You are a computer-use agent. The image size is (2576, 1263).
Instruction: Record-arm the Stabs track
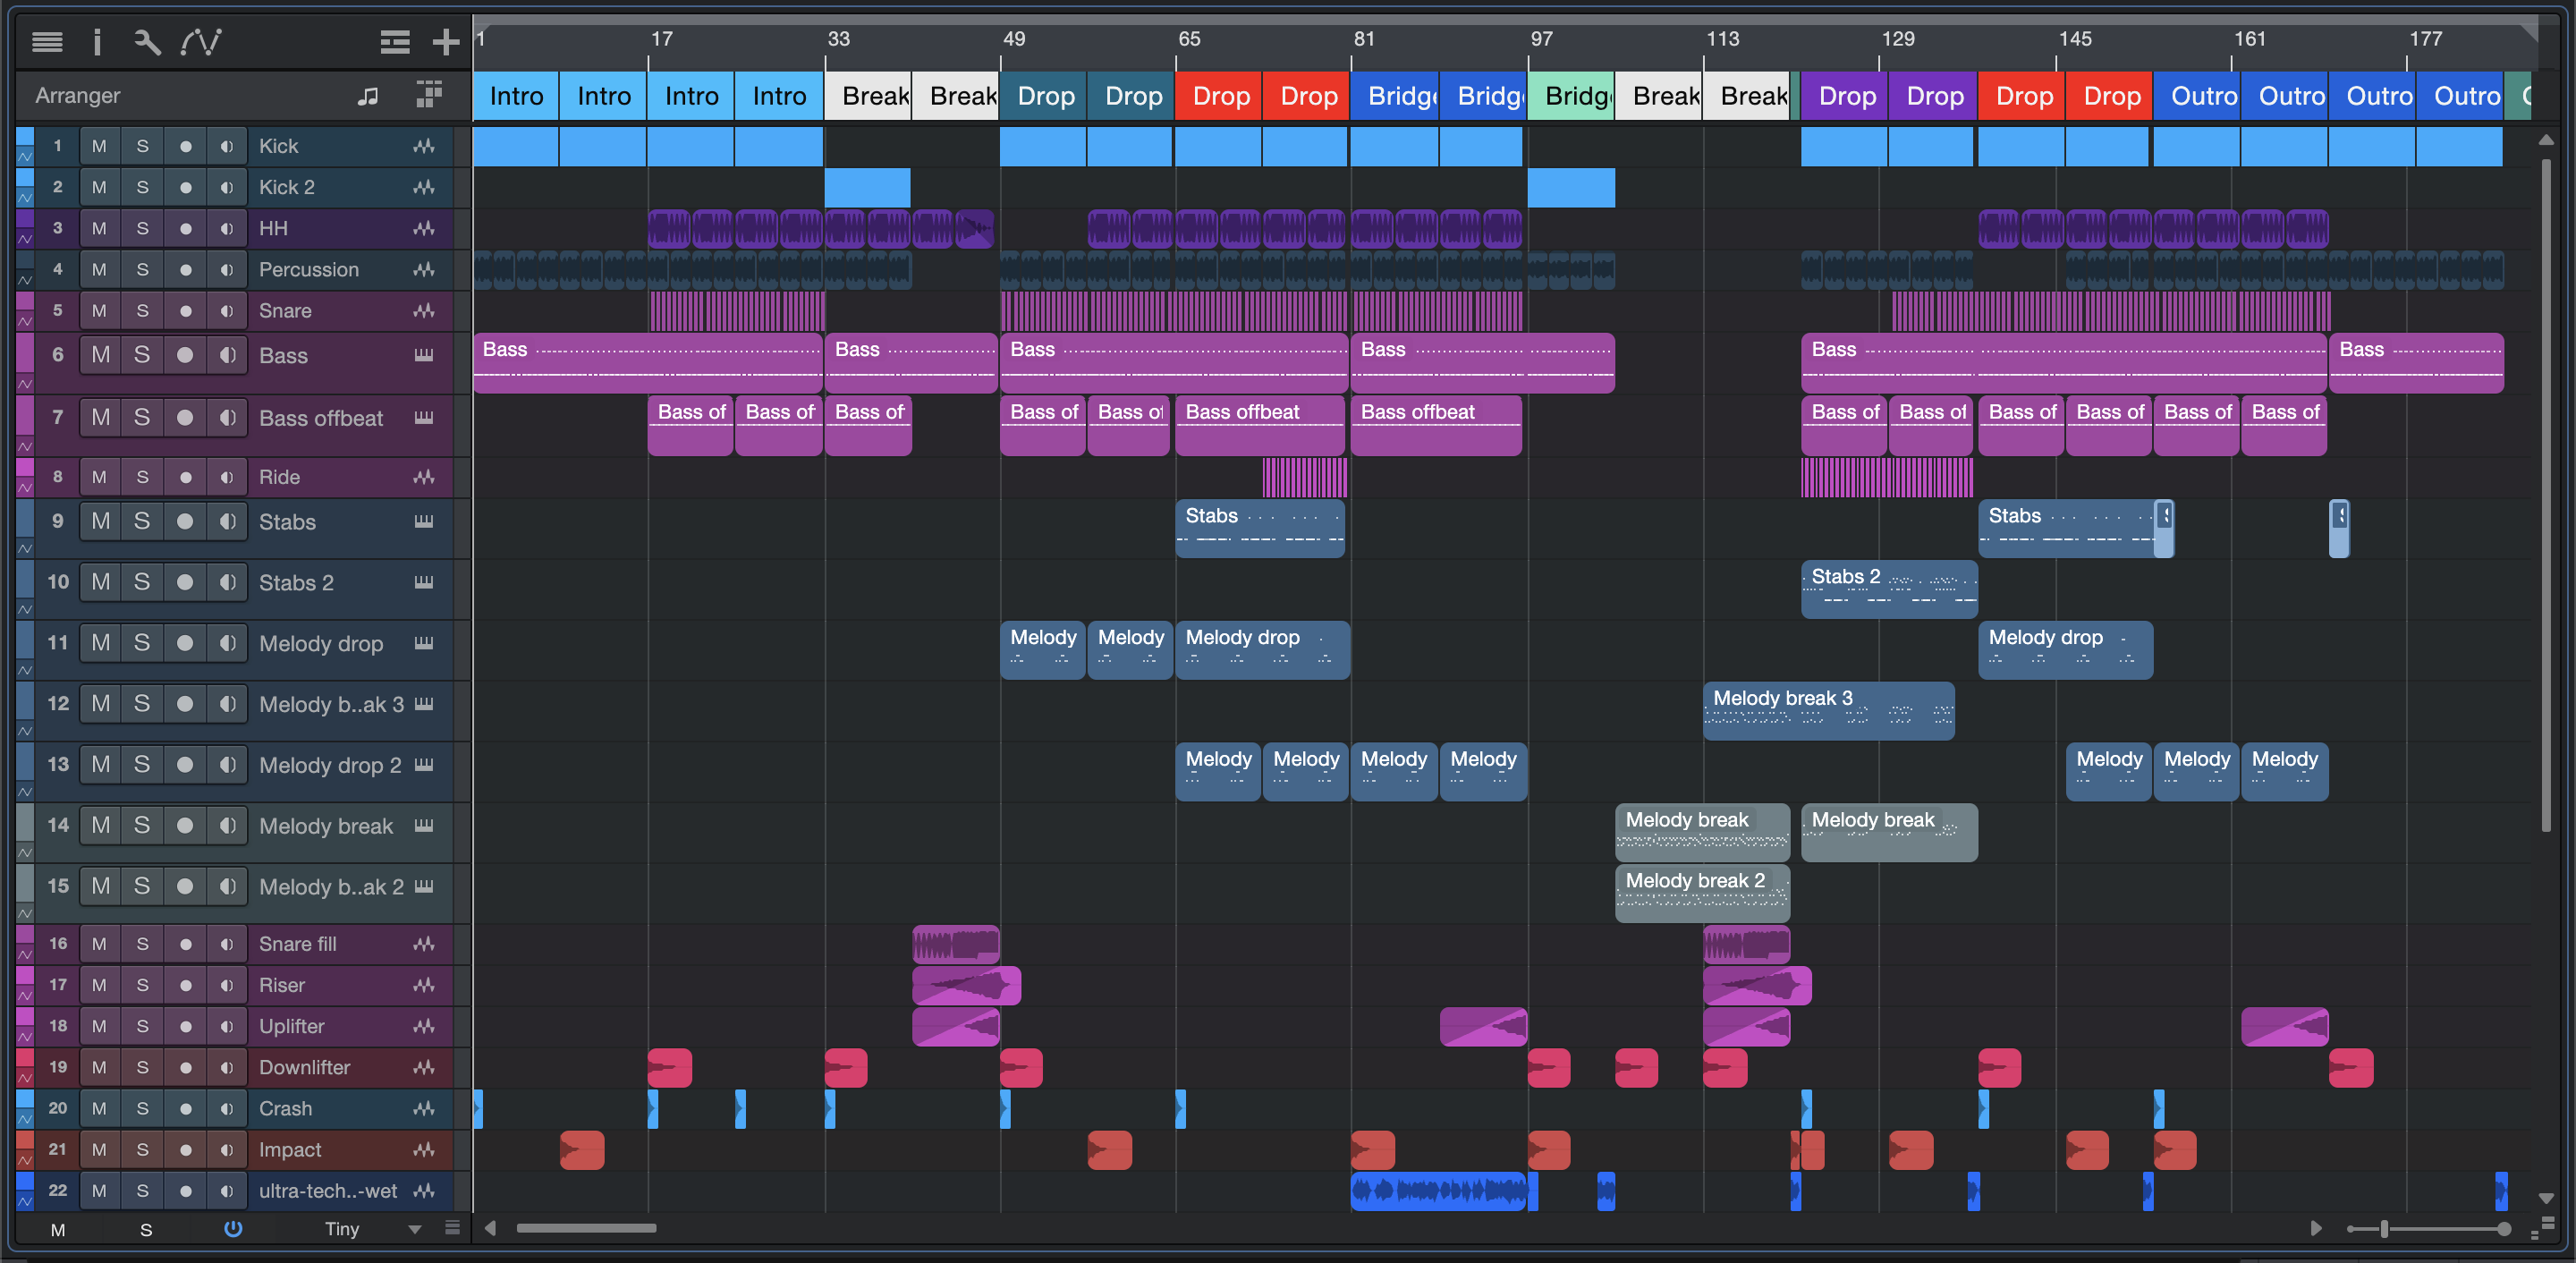click(x=185, y=521)
